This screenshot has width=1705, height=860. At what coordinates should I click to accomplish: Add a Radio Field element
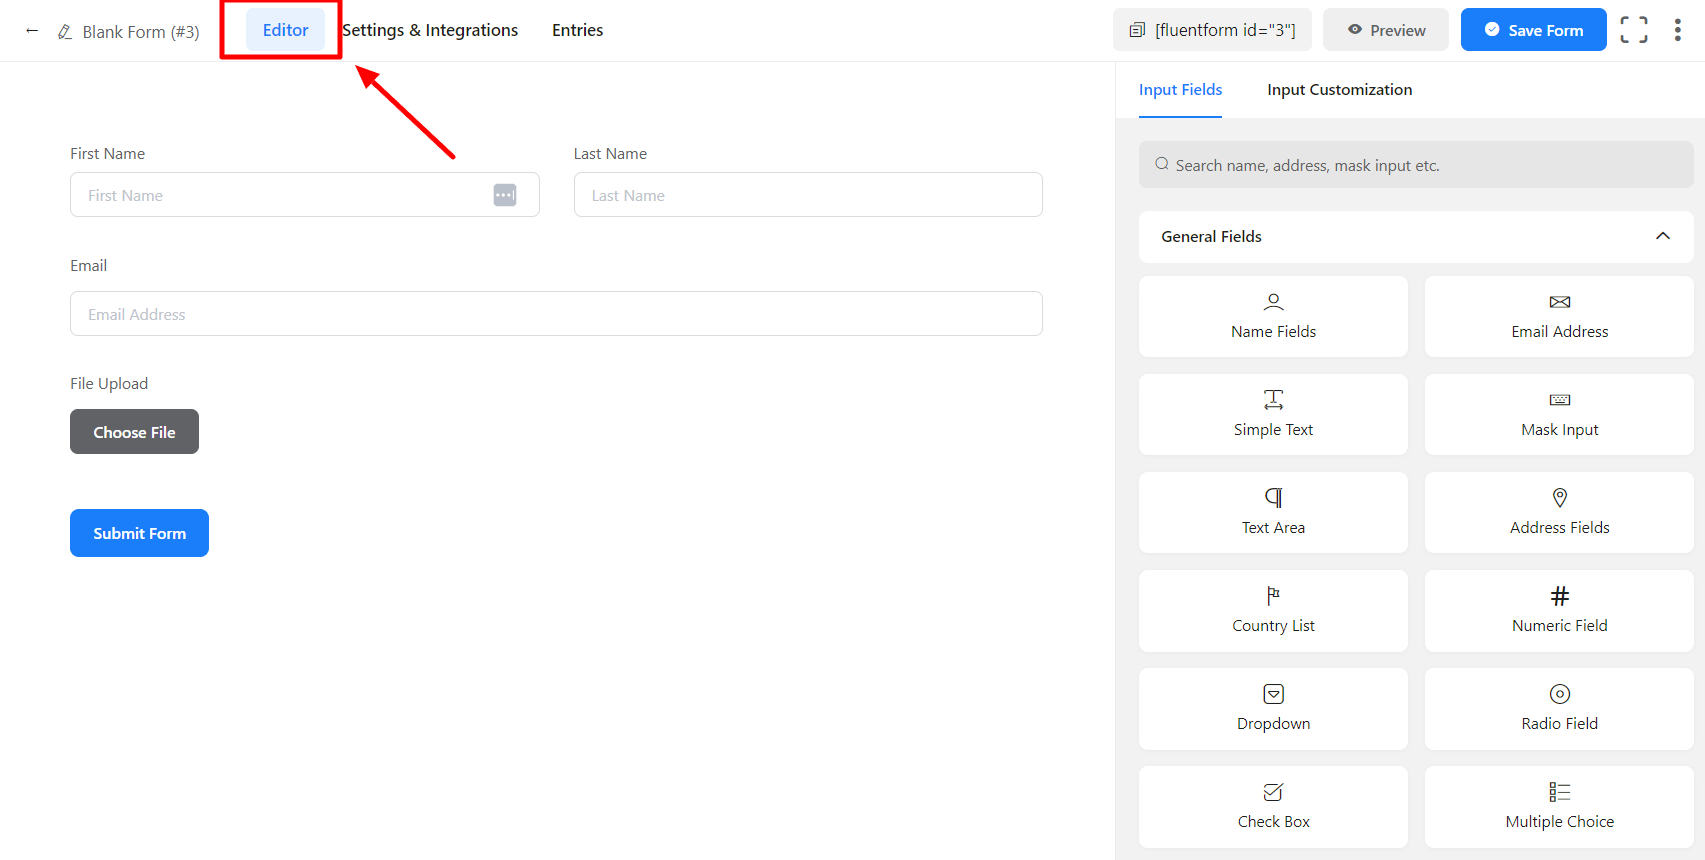pyautogui.click(x=1558, y=708)
